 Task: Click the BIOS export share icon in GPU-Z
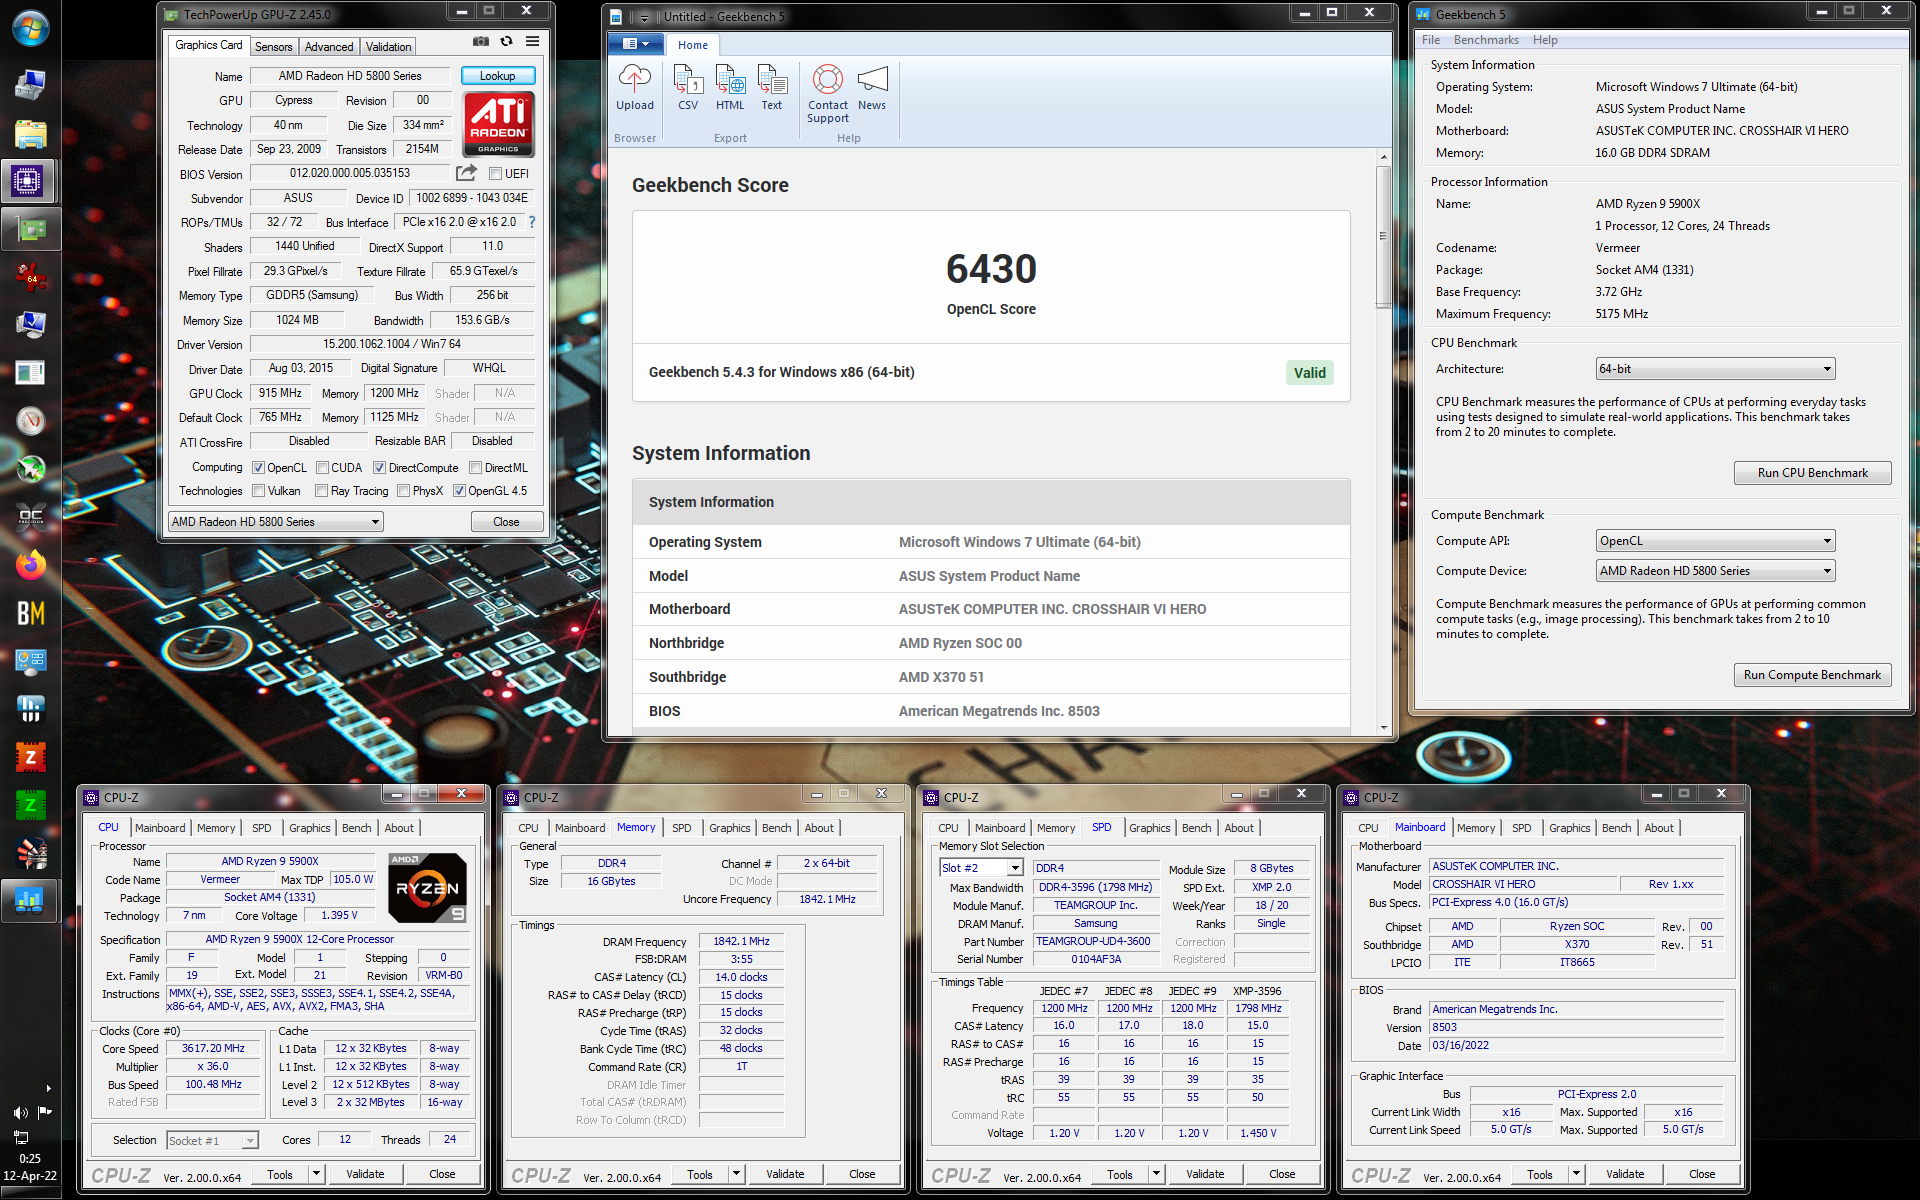(x=467, y=173)
